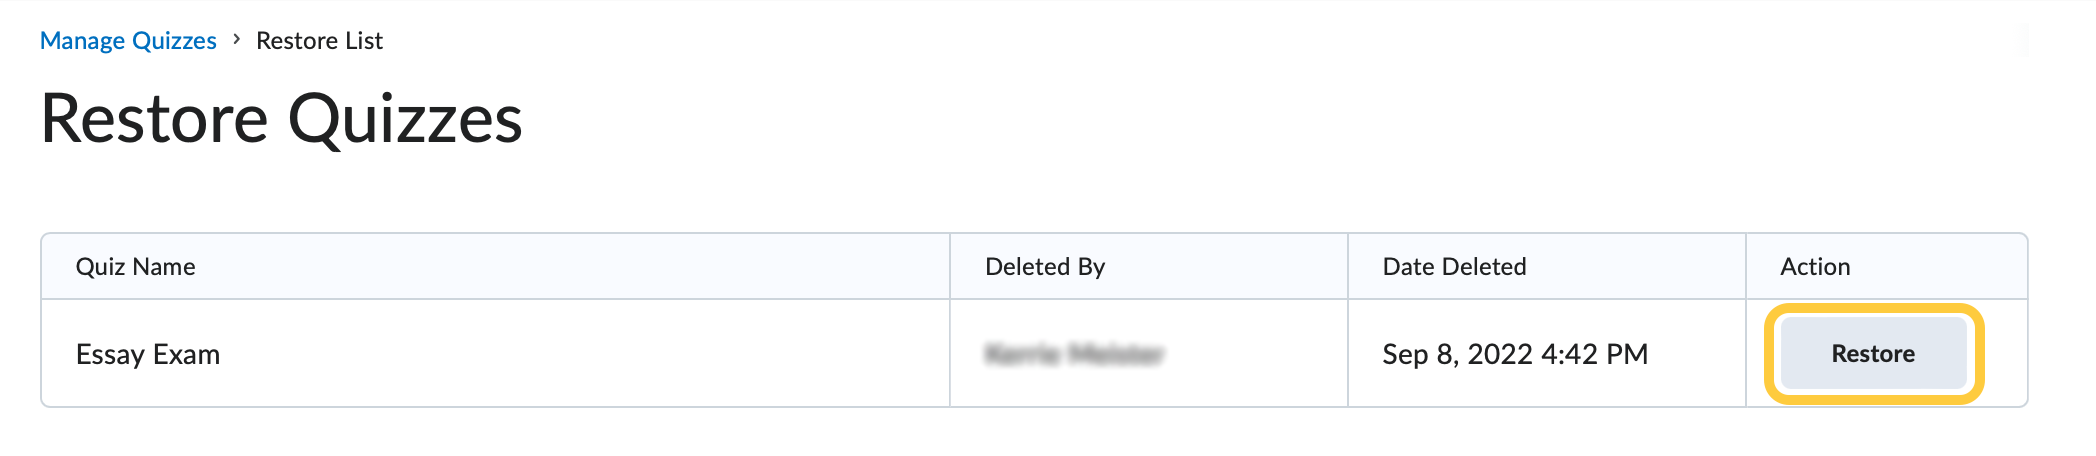Click the breadcrumb chevron separator

pyautogui.click(x=237, y=40)
